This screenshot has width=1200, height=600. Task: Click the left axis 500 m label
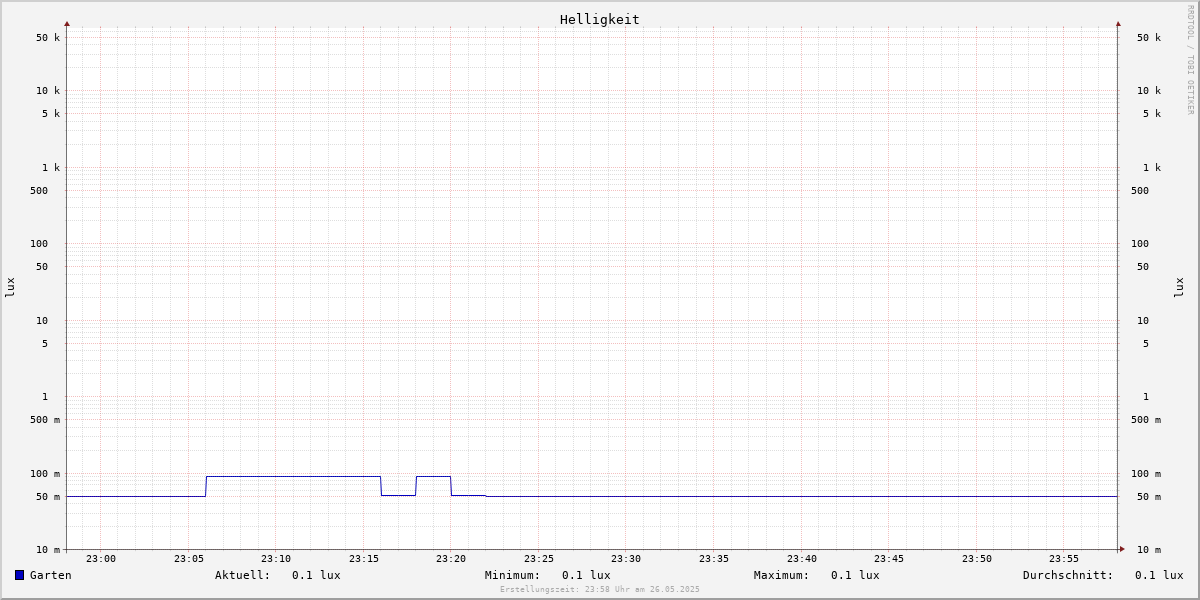tap(45, 420)
